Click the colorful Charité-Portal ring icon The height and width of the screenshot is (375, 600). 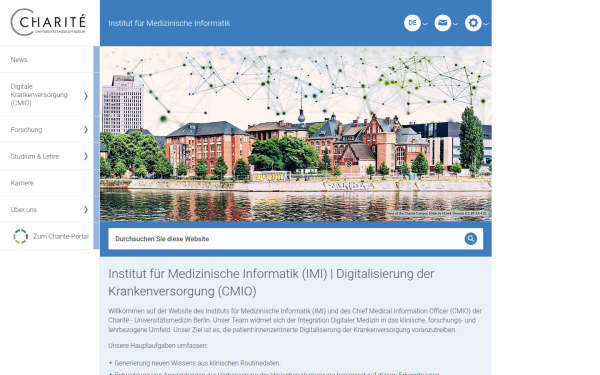tap(21, 236)
